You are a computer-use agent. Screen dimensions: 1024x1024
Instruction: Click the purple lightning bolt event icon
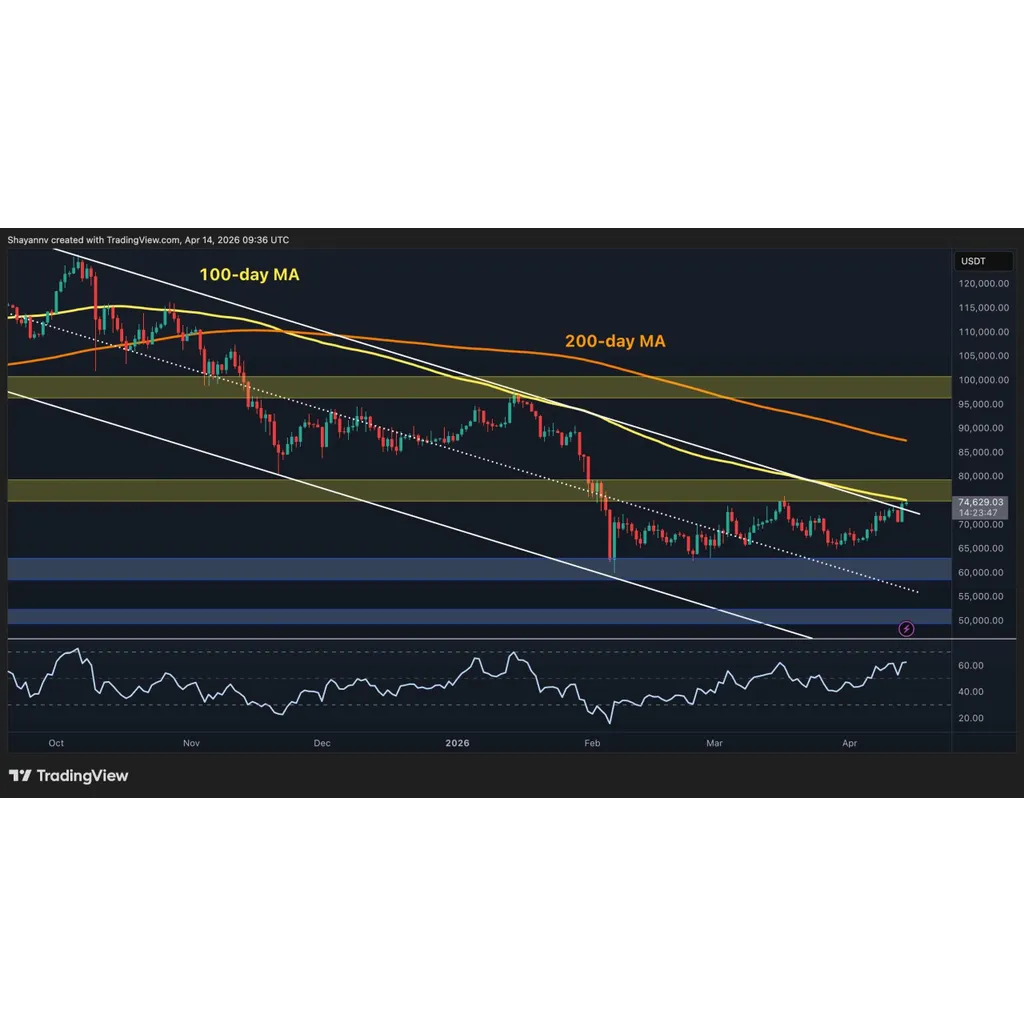pyautogui.click(x=906, y=629)
